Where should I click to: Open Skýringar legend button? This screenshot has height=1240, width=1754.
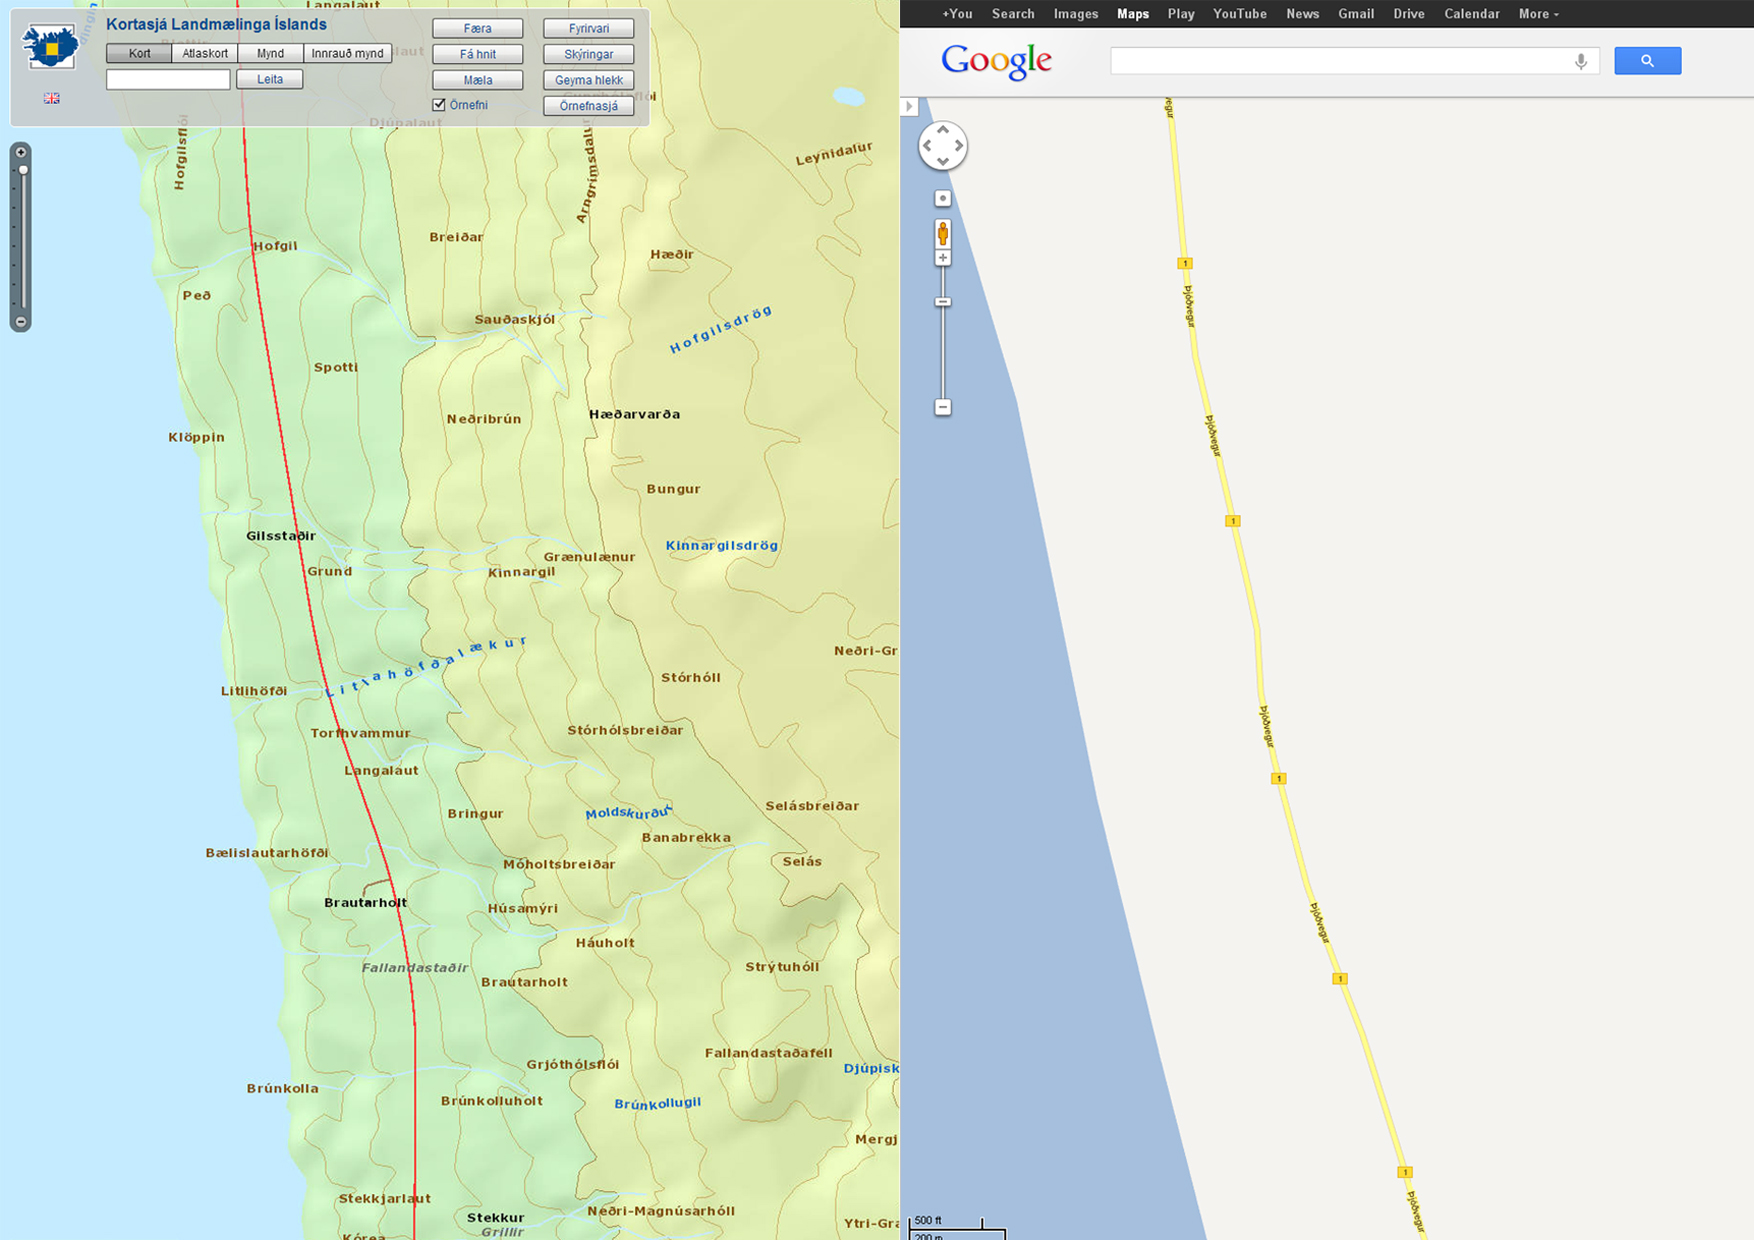[589, 54]
